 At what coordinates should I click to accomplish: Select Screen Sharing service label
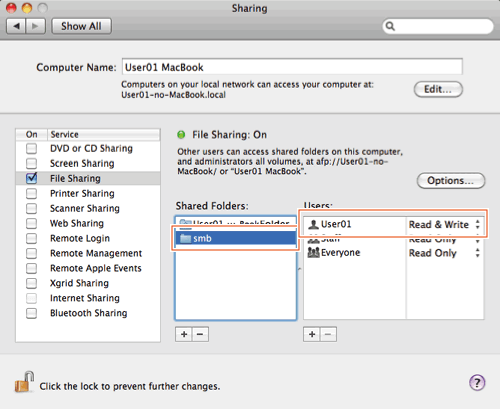tap(82, 163)
